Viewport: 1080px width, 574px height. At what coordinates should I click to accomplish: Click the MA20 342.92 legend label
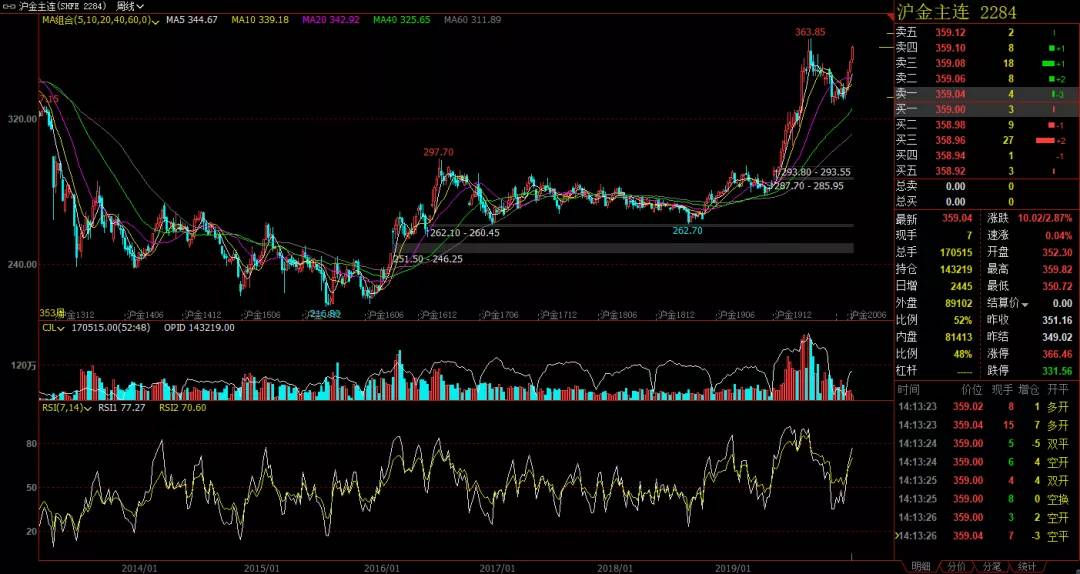click(x=331, y=20)
